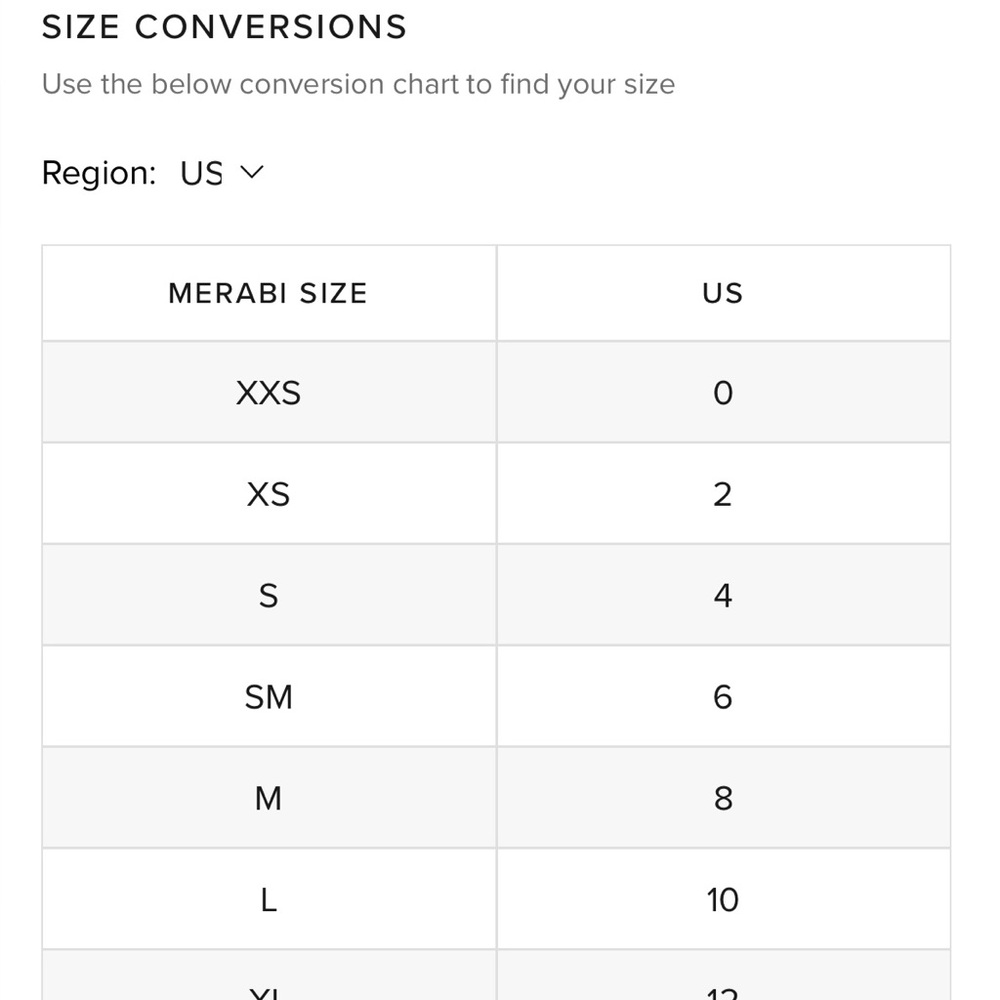1000x1000 pixels.
Task: Click the US column header
Action: pos(723,293)
